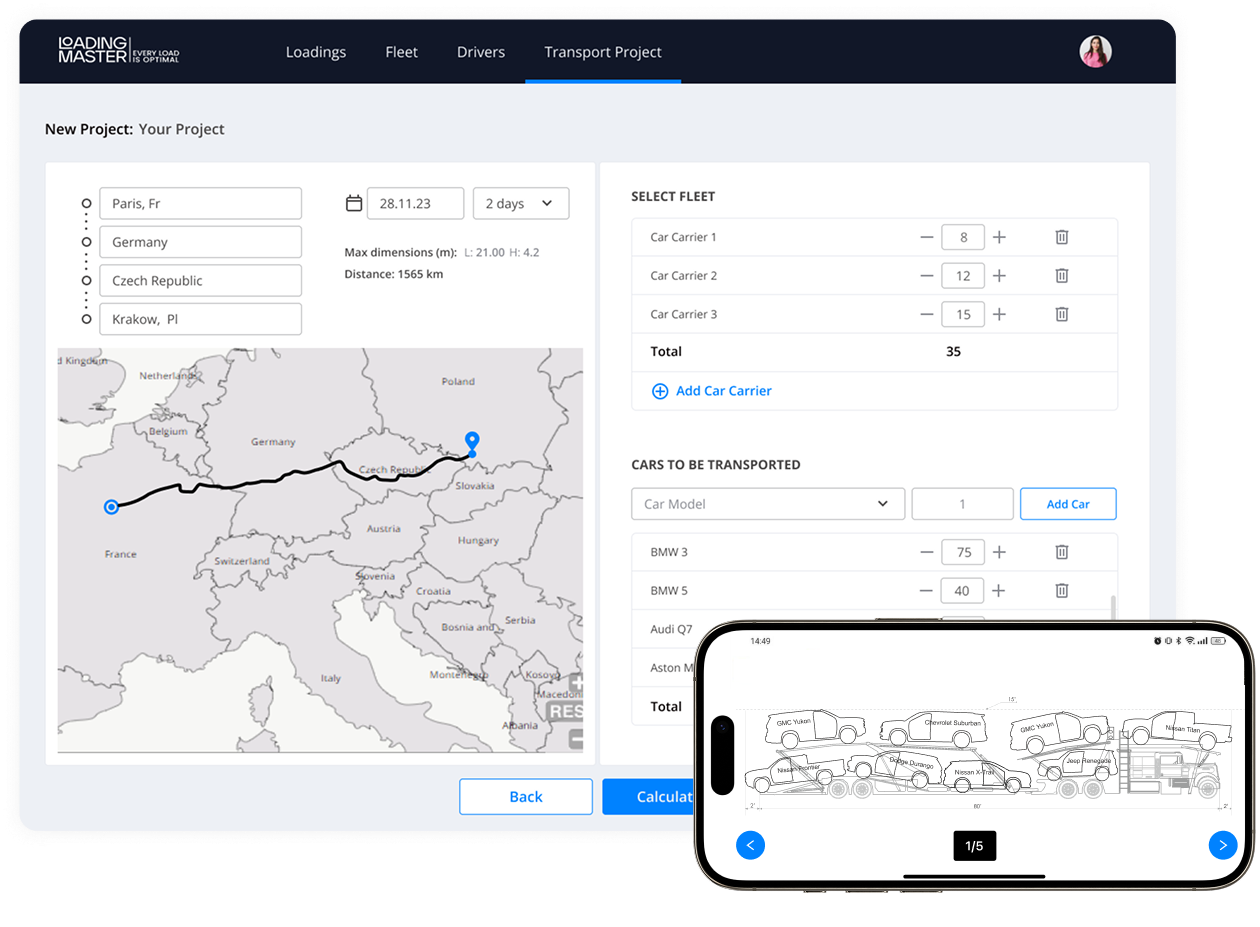Click the Krakow destination pin on map
Viewport: 1260px width, 927px height.
point(472,441)
